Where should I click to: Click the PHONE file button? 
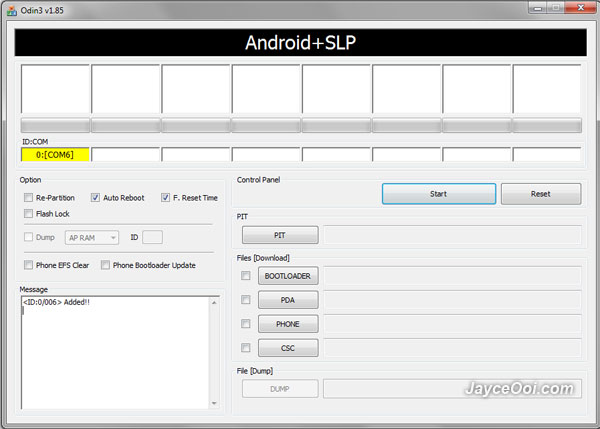[x=288, y=324]
